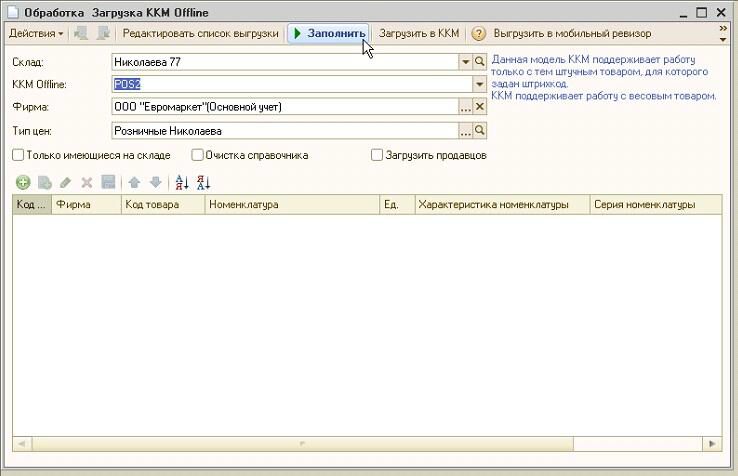Click Редактировать список выгрузки
The height and width of the screenshot is (476, 738).
pyautogui.click(x=201, y=33)
